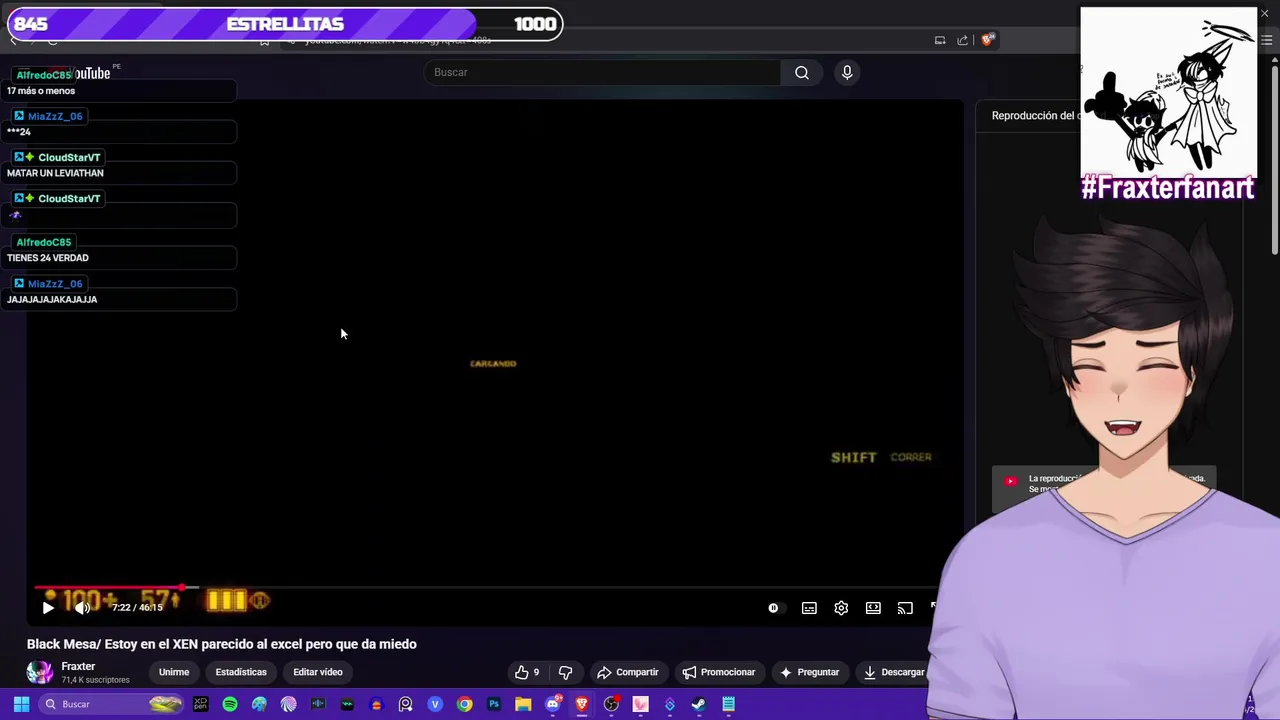
Task: Open Steam from the taskbar
Action: click(x=699, y=704)
